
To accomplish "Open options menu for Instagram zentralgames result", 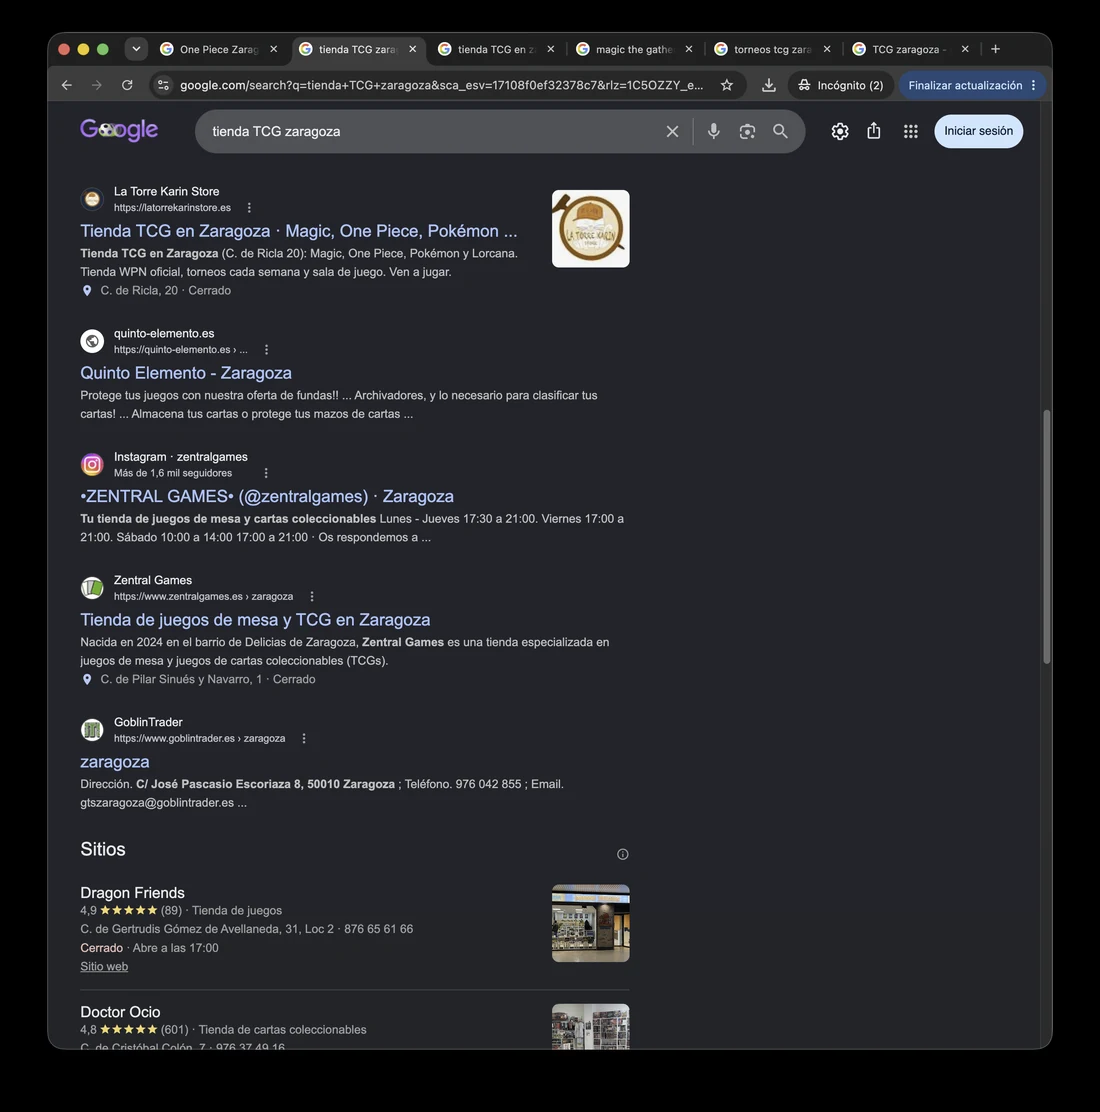I will tap(266, 473).
